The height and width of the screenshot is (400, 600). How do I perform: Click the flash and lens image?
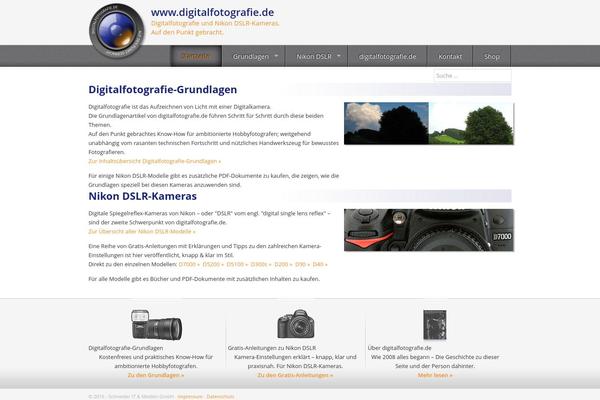click(x=157, y=325)
